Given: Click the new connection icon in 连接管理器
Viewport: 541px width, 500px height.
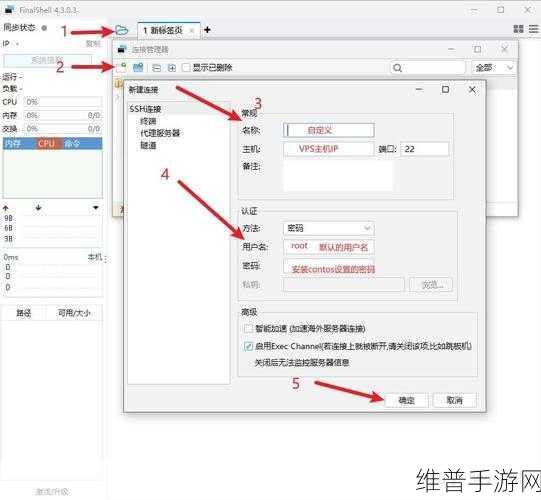Looking at the screenshot, I should [x=121, y=67].
